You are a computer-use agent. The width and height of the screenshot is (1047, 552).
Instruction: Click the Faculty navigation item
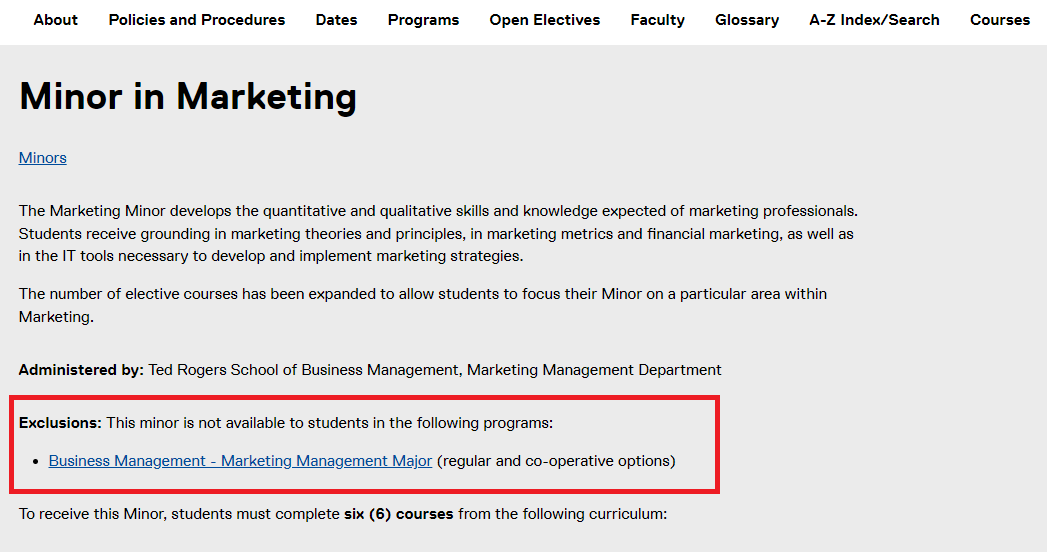(657, 20)
